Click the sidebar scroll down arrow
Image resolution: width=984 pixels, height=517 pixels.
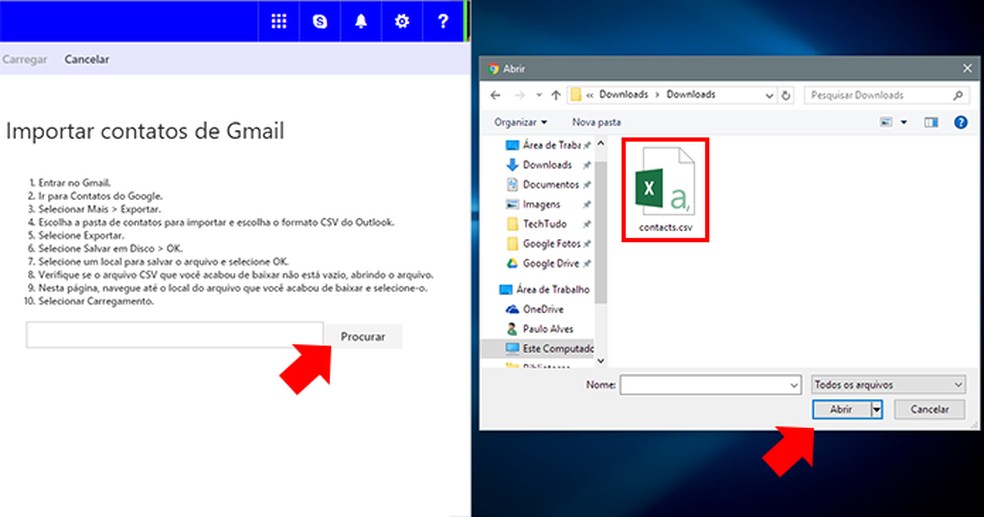[601, 360]
